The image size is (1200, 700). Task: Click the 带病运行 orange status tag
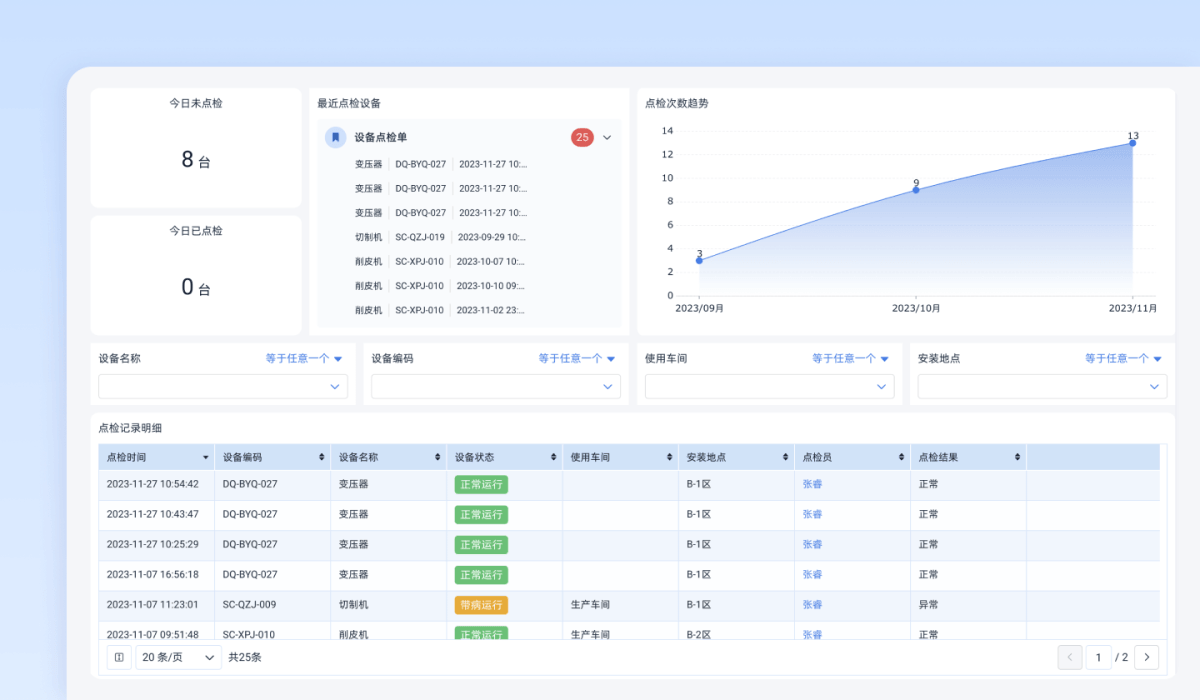(x=481, y=605)
